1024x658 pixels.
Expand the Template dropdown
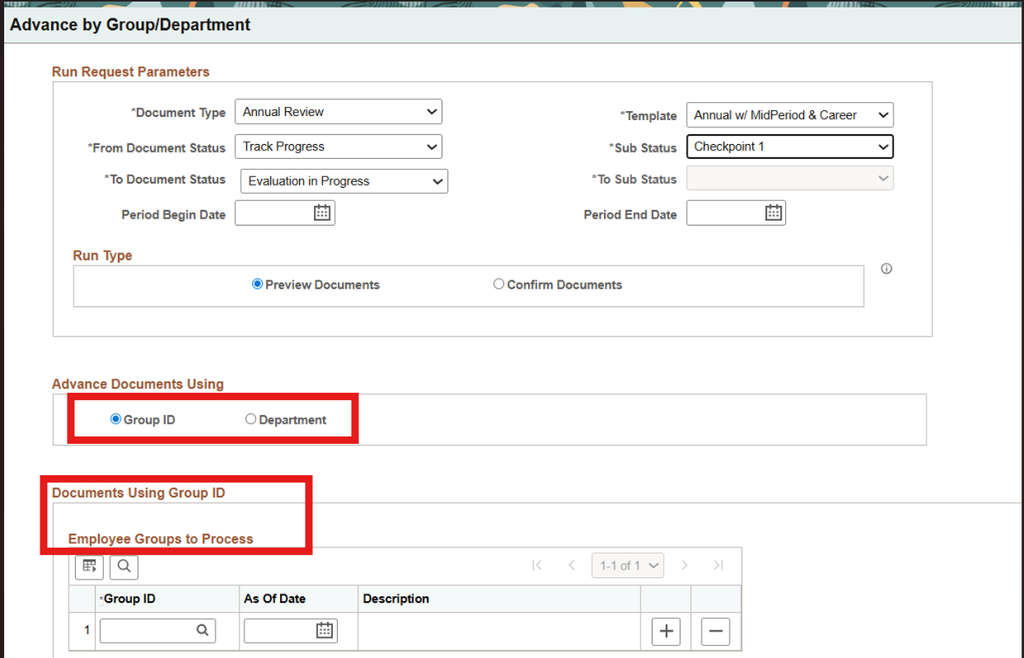pos(790,115)
